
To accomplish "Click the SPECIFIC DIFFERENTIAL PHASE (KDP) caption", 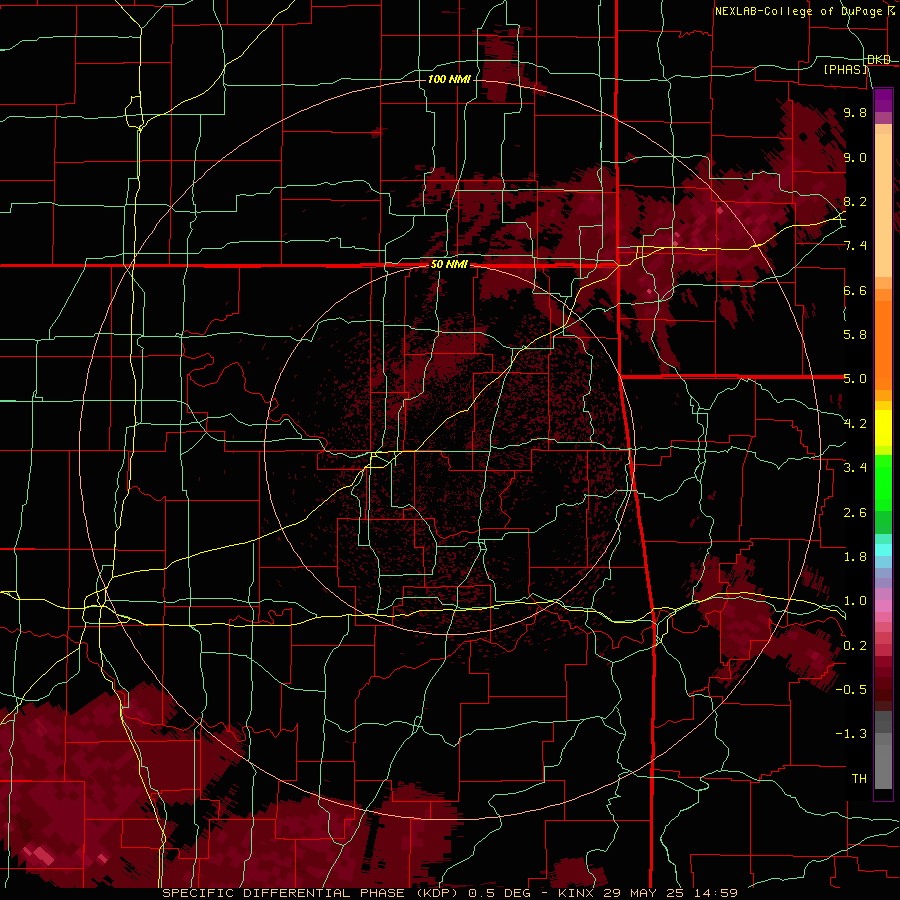I will (x=312, y=893).
